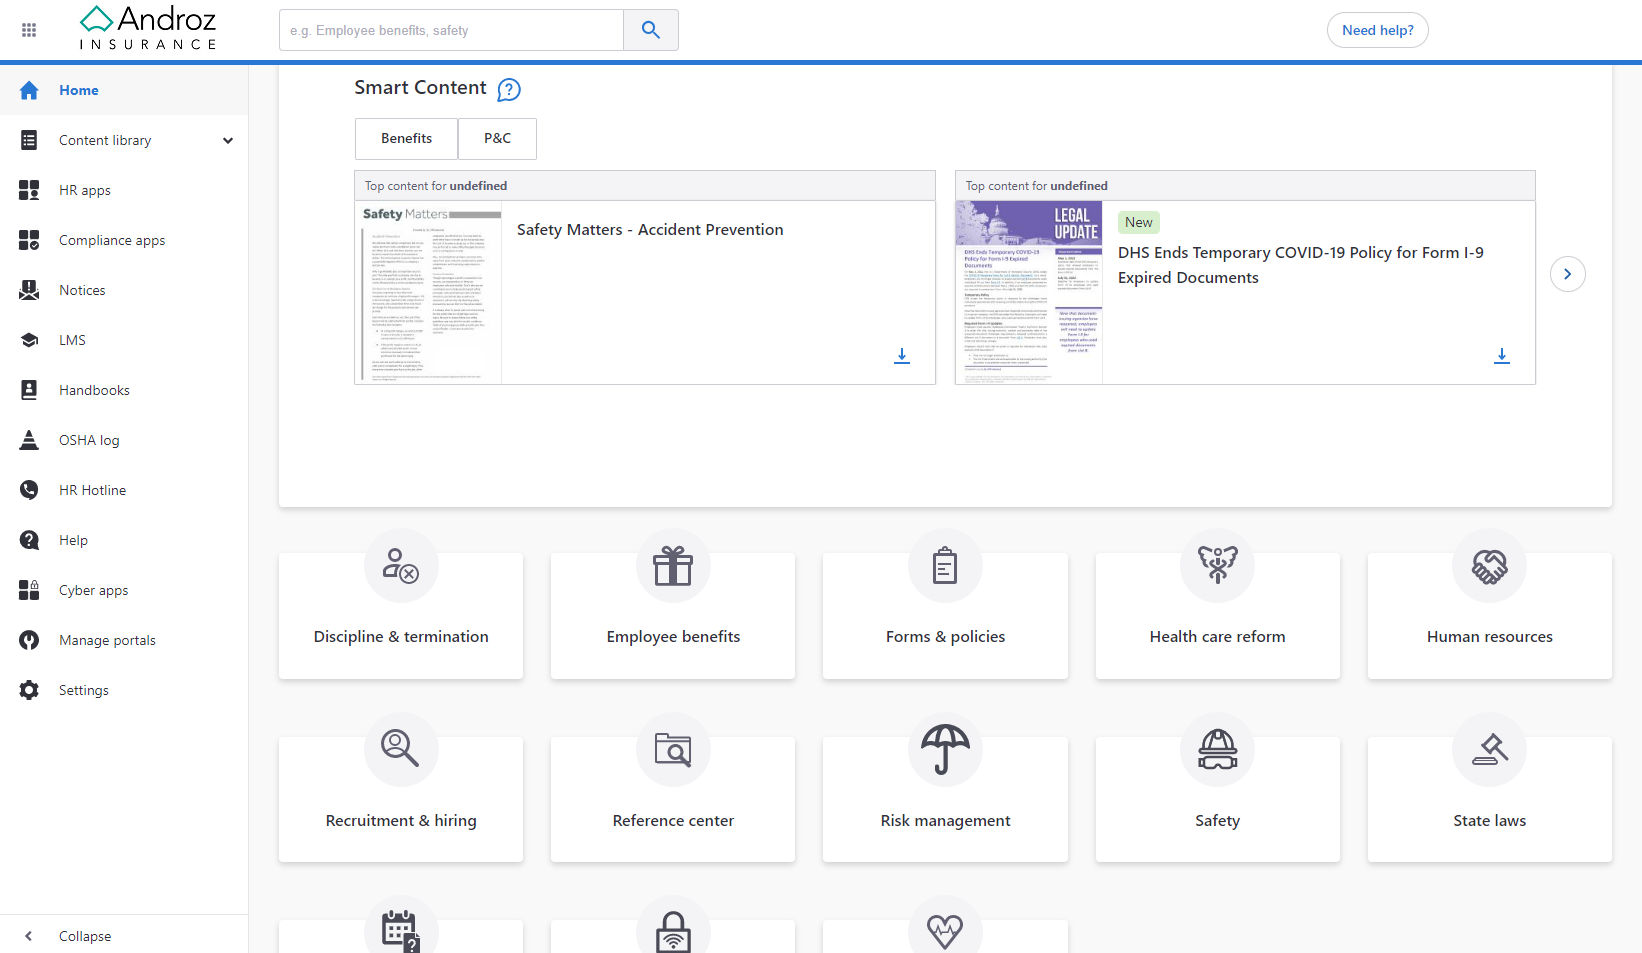The width and height of the screenshot is (1642, 953).
Task: Click the Compliance apps sidebar icon
Action: [x=29, y=240]
